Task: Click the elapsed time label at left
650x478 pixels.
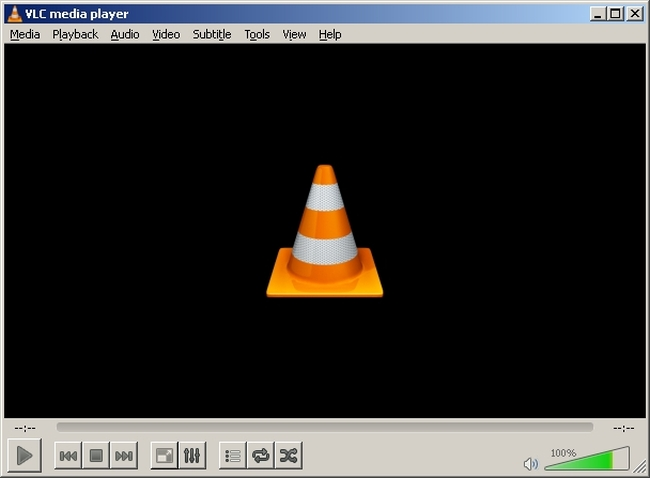Action: click(25, 428)
